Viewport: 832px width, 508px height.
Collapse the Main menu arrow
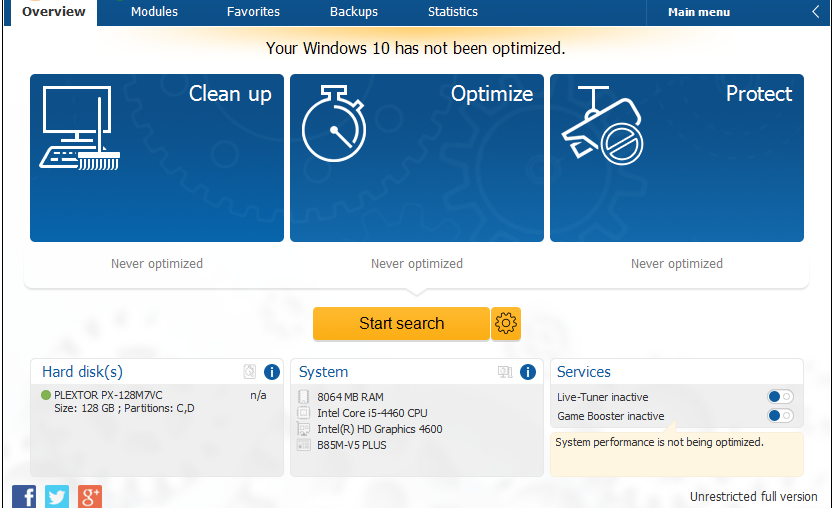point(816,12)
